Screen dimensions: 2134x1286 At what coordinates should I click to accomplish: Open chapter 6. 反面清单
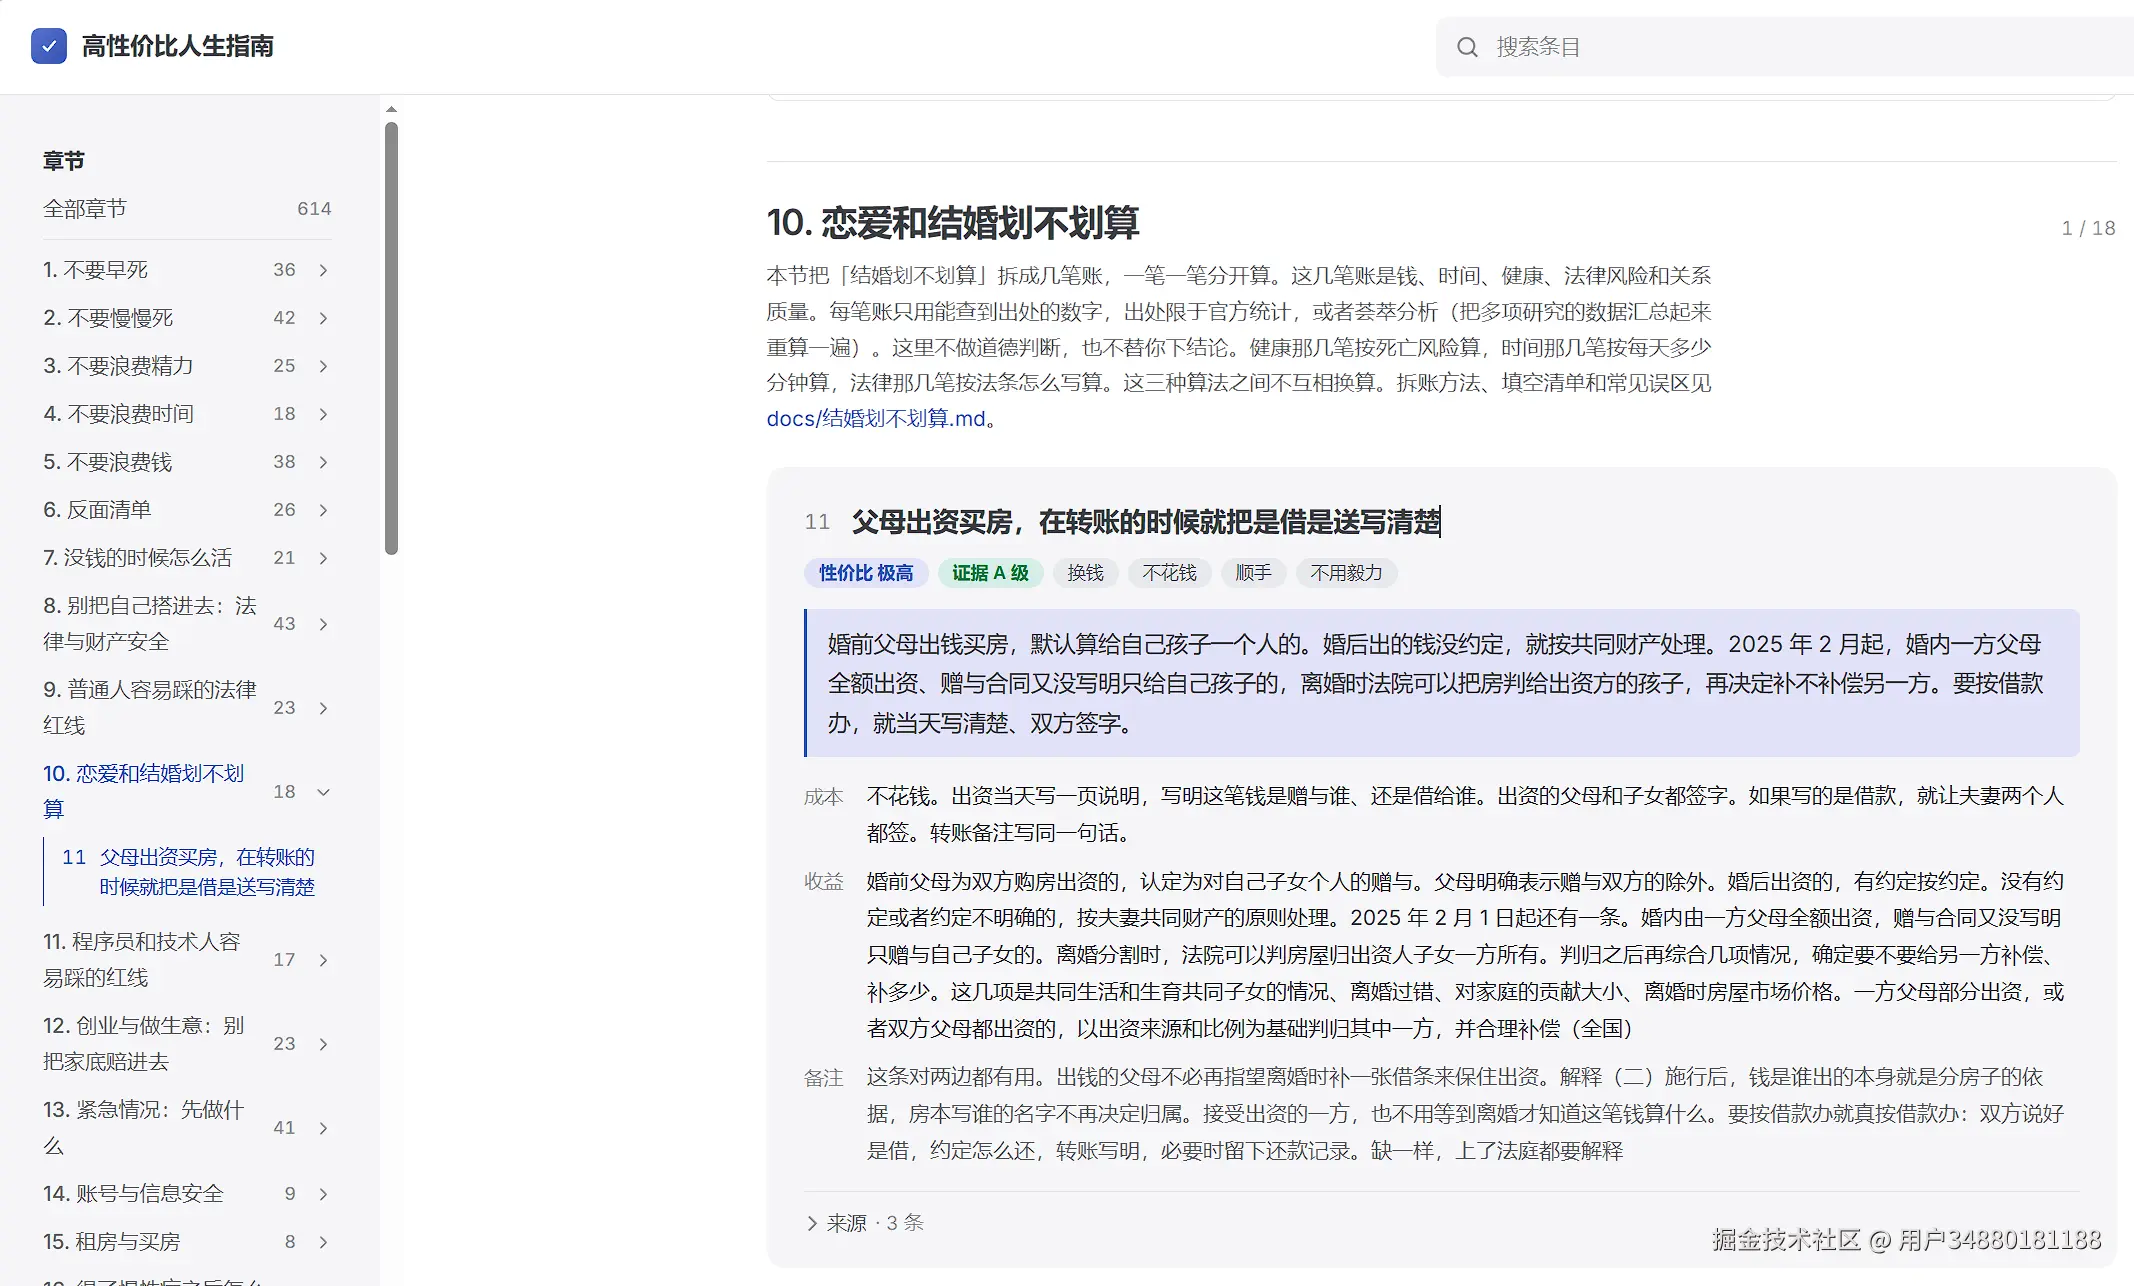pos(97,510)
